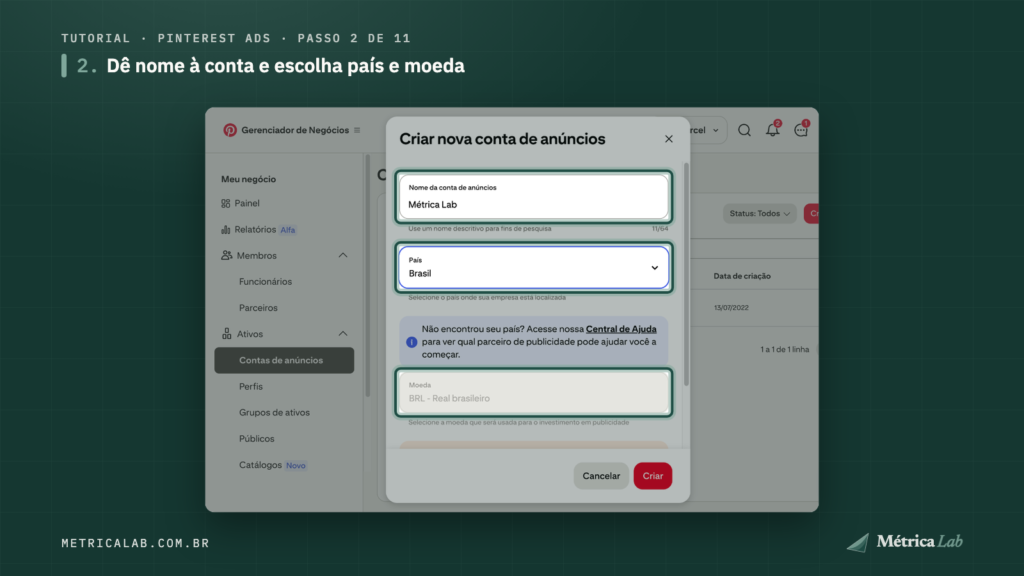Click the 1 a 1 de 1 linha text
Viewport: 1024px width, 576px height.
(784, 349)
